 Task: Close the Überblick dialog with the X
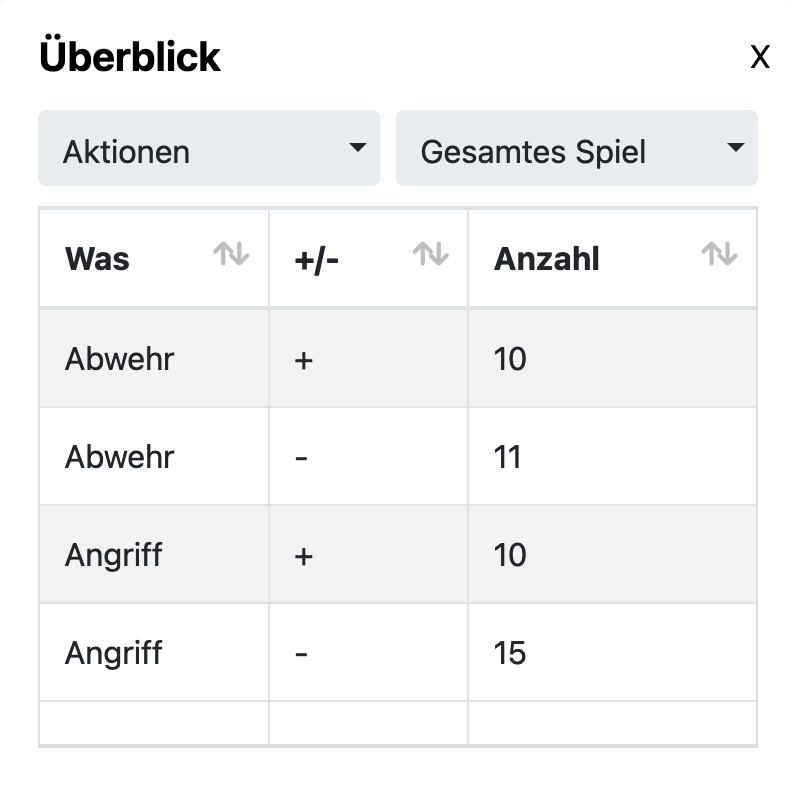click(x=760, y=58)
